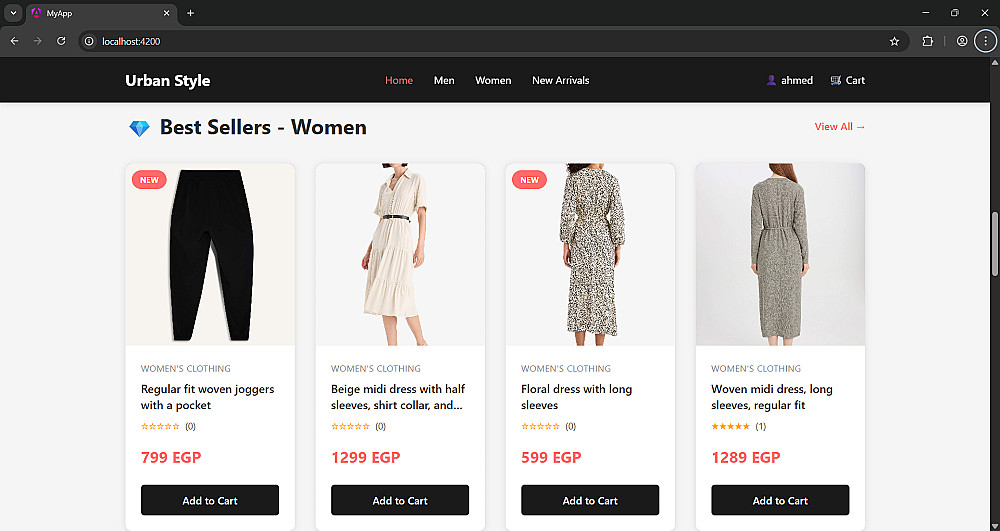
Task: Go to the Men menu item
Action: click(x=444, y=80)
